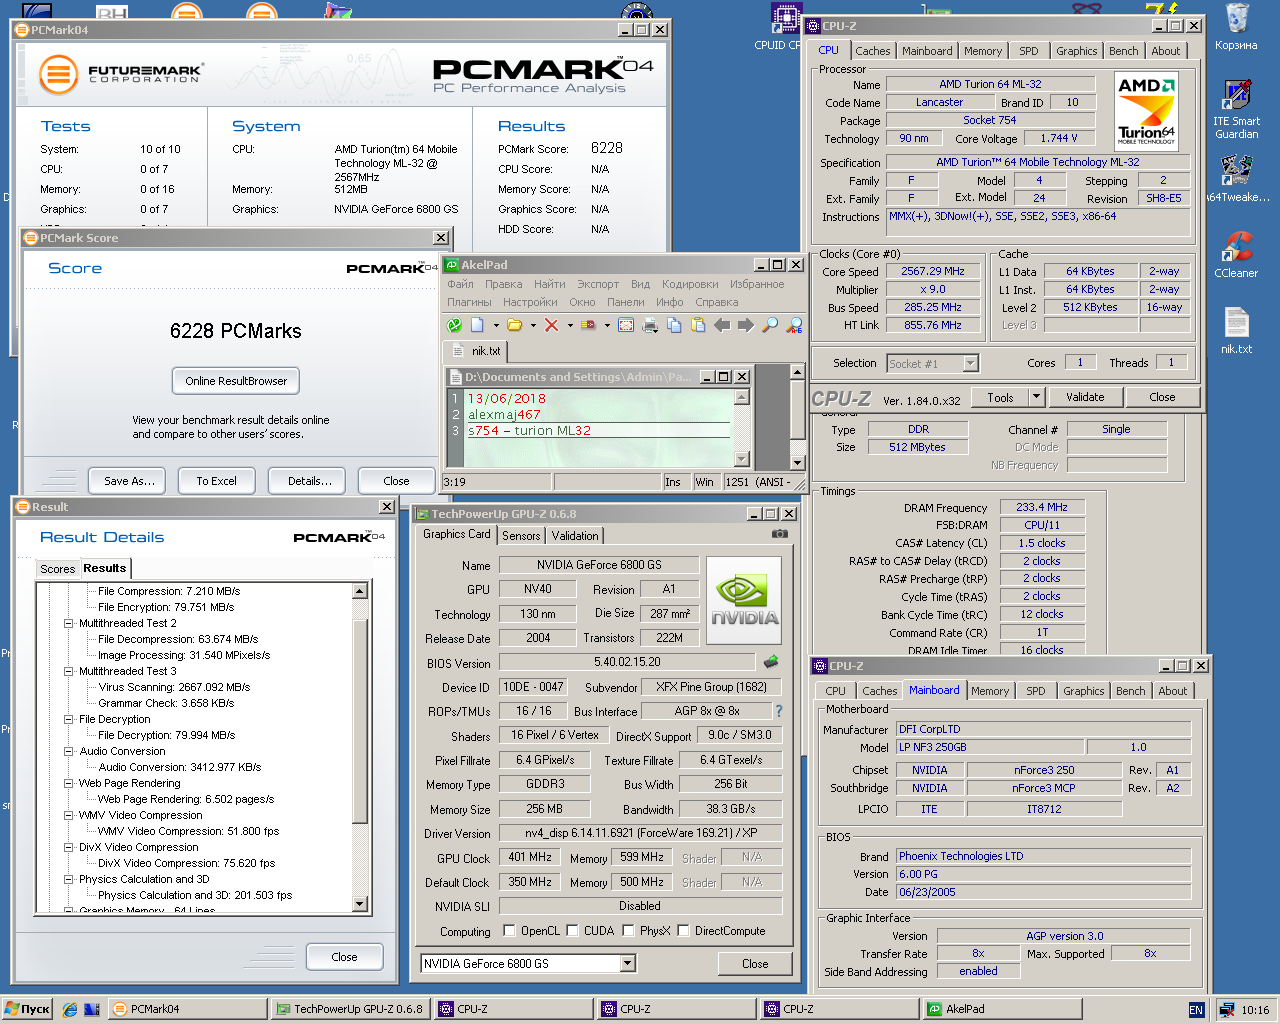Click the AkelPad new document icon
This screenshot has width=1280, height=1024.
[x=477, y=325]
